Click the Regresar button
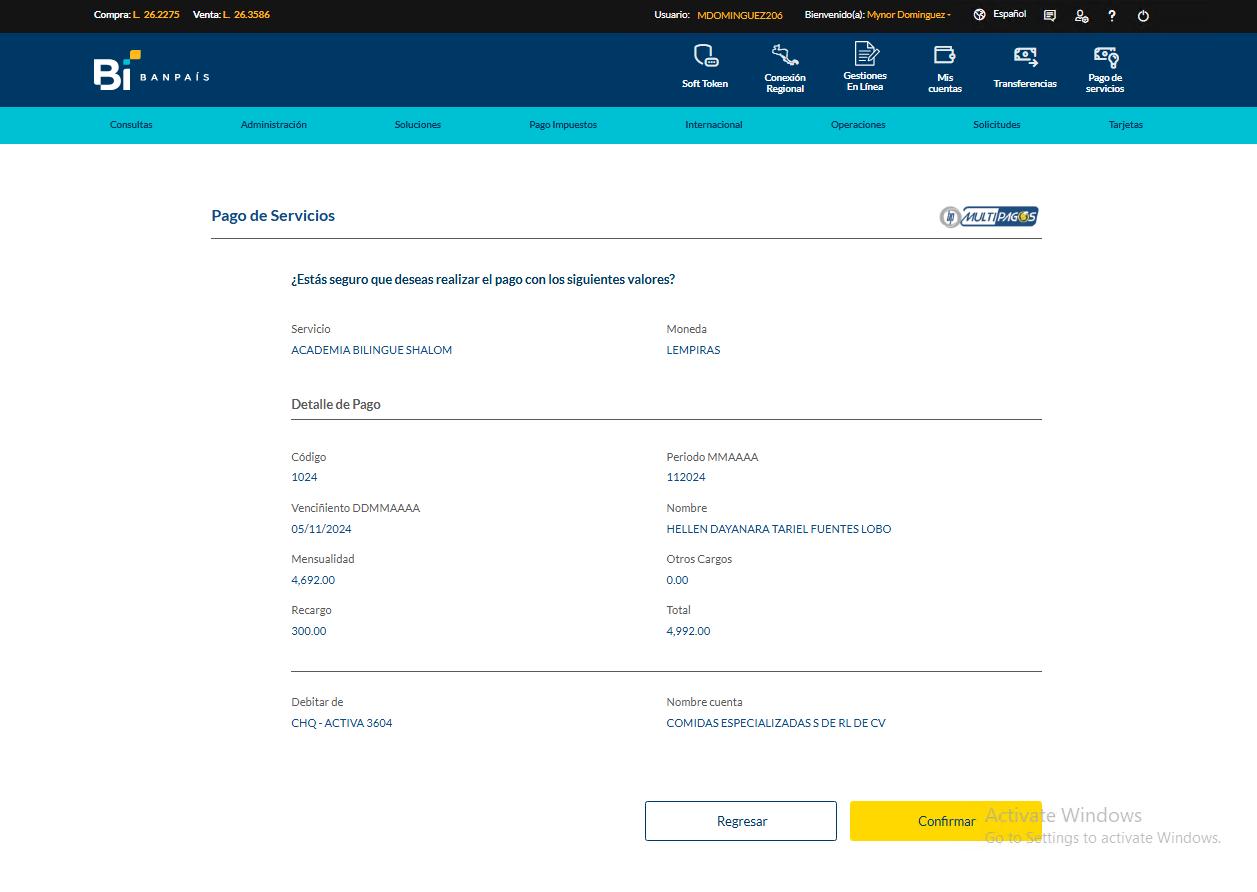The image size is (1257, 892). point(741,821)
